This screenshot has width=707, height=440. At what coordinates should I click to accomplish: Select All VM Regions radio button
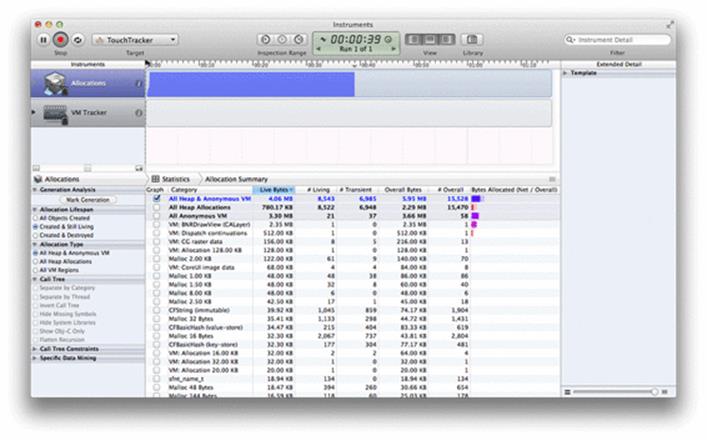tap(35, 270)
